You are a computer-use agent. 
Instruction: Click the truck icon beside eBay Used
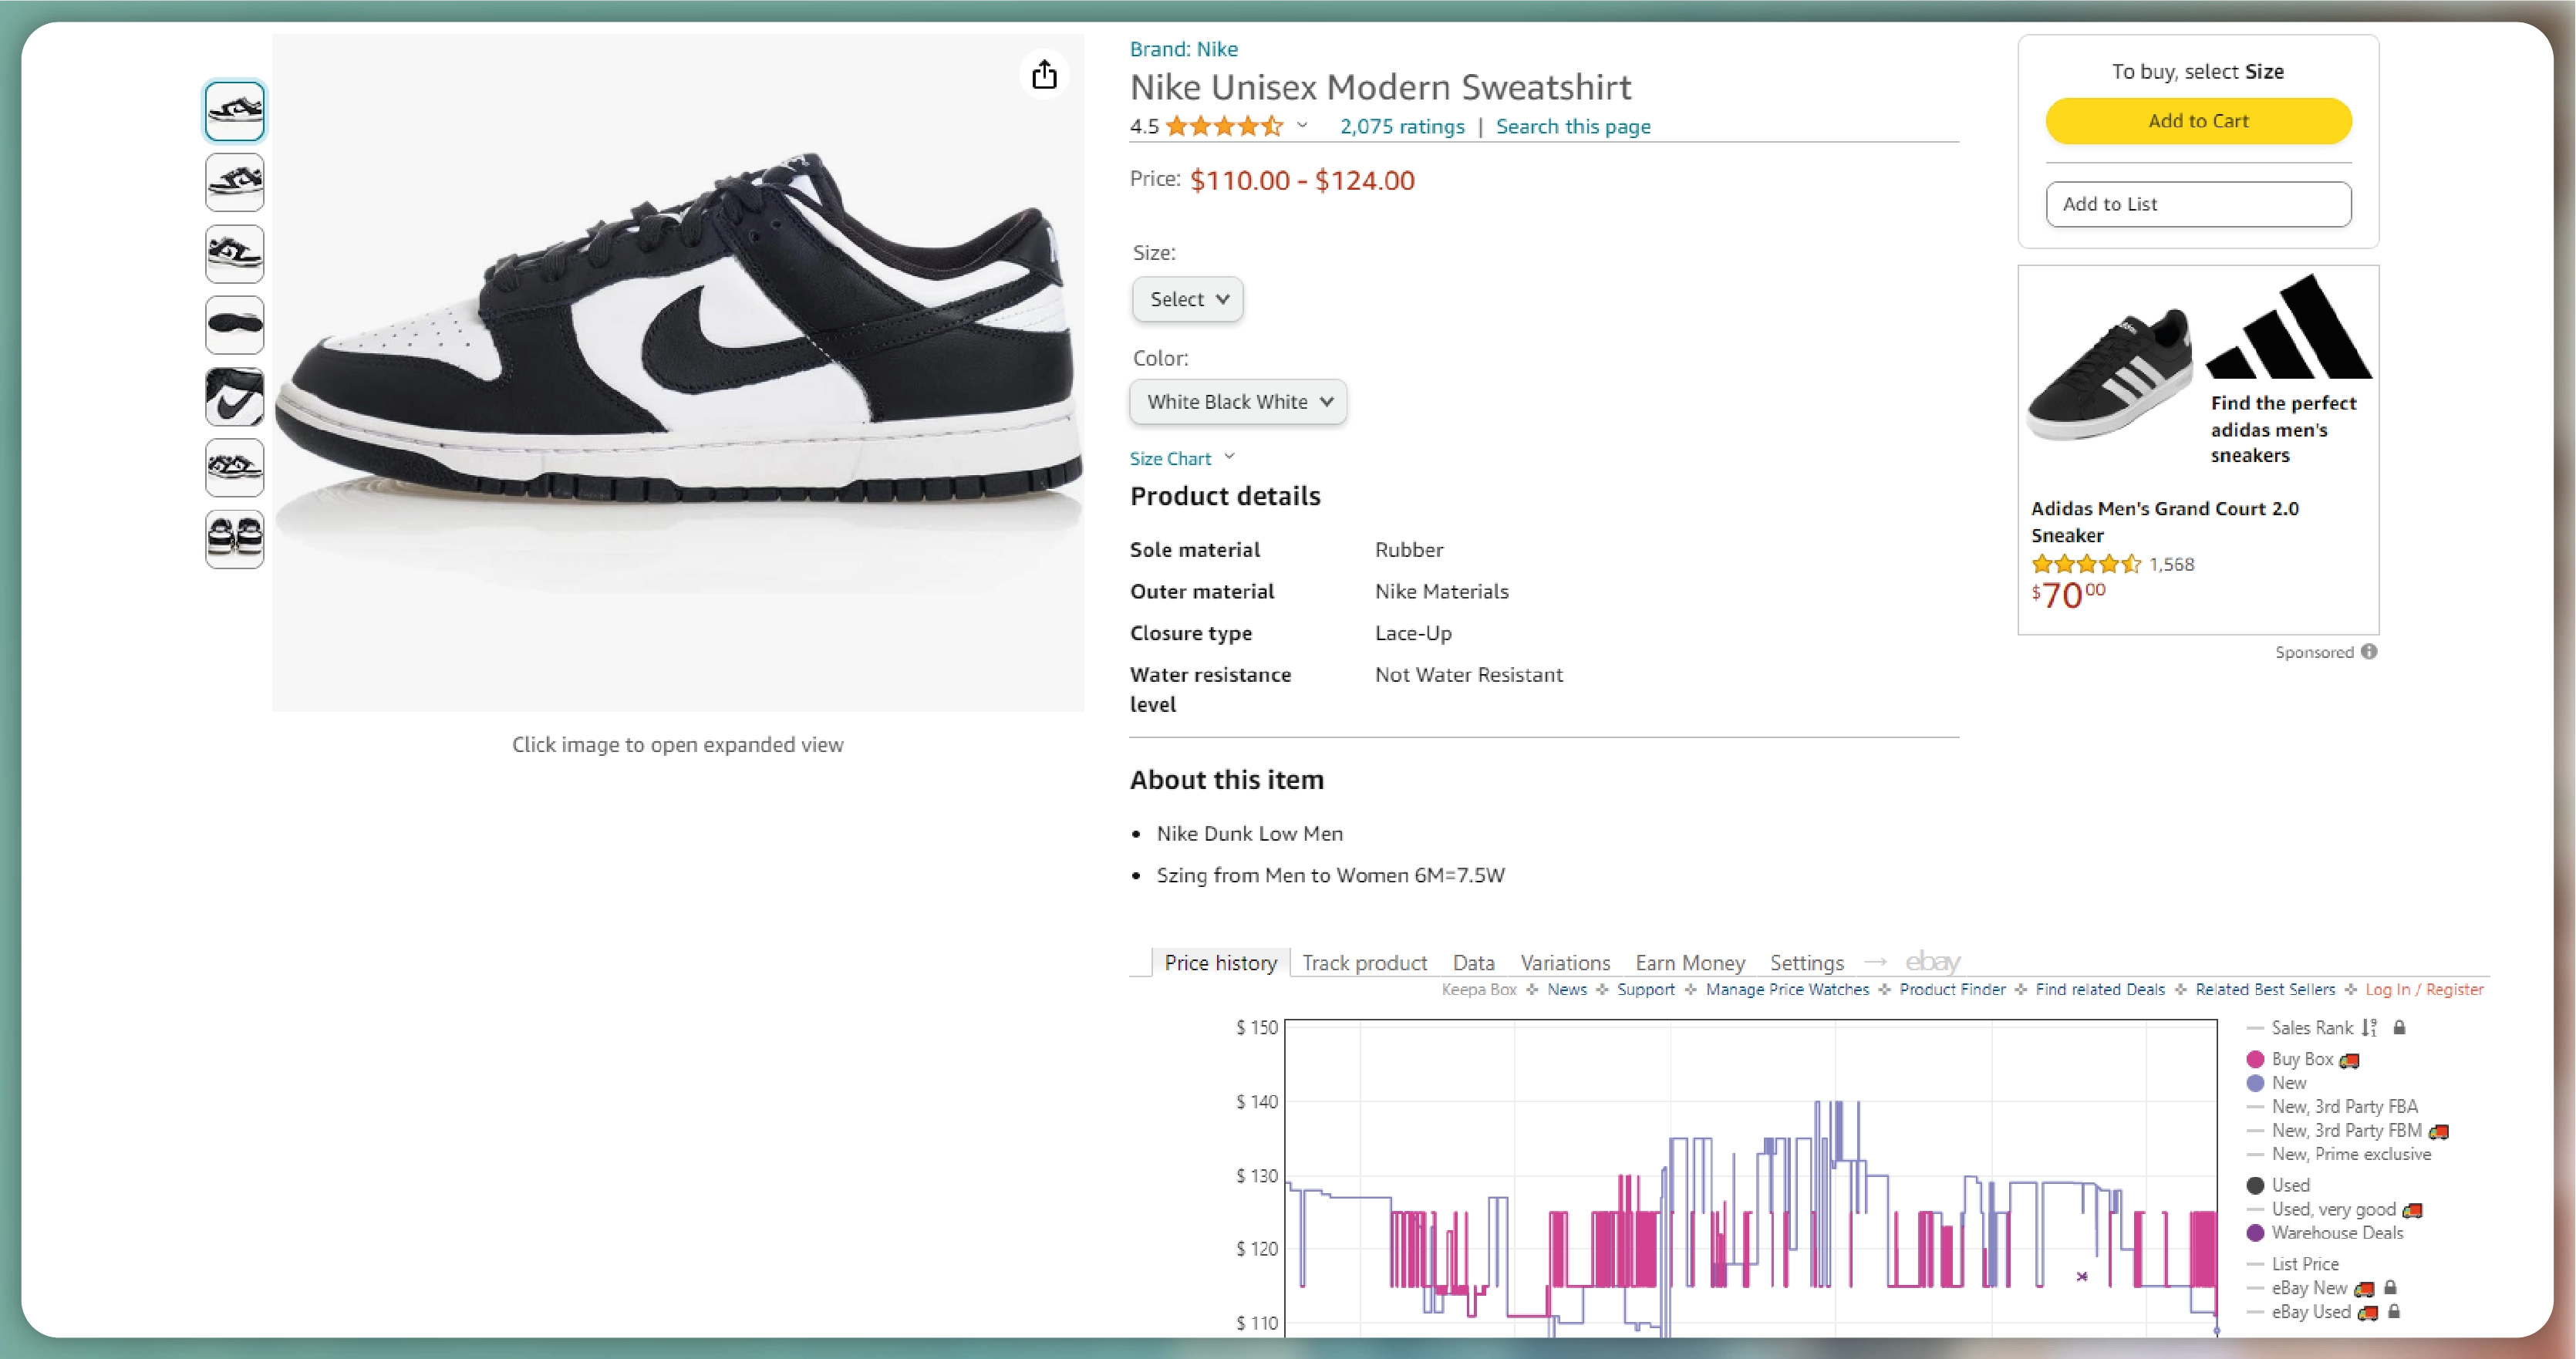[2367, 1313]
